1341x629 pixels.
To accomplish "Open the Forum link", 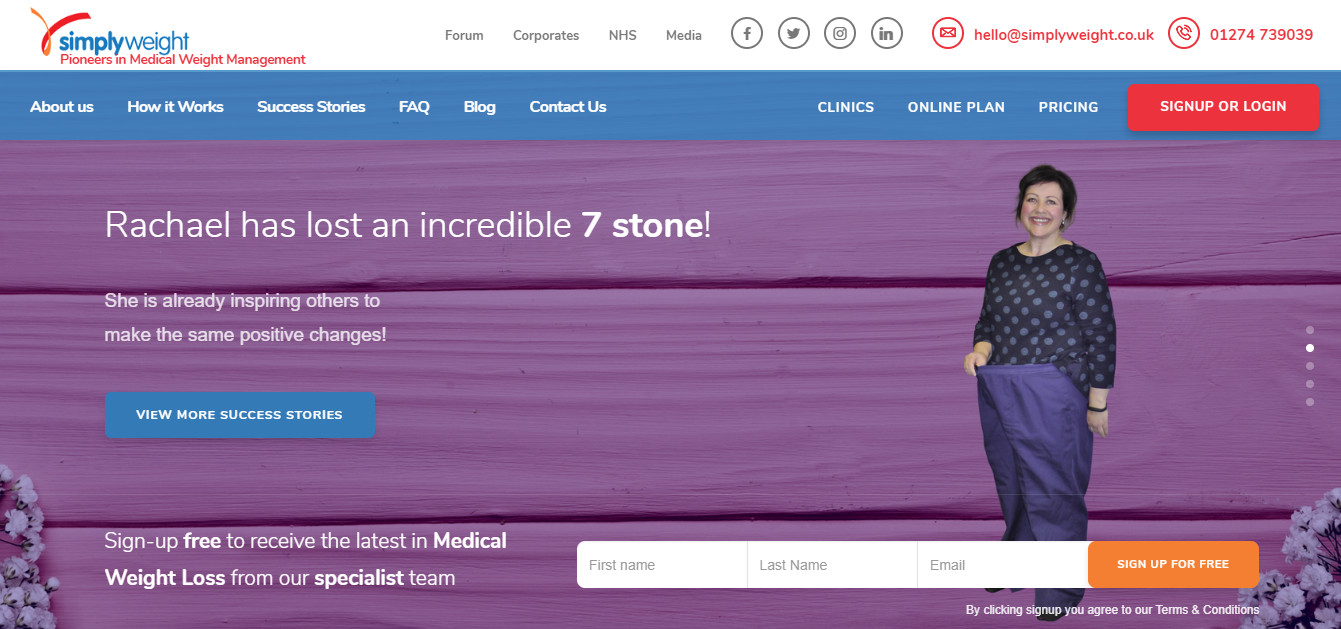I will 464,35.
